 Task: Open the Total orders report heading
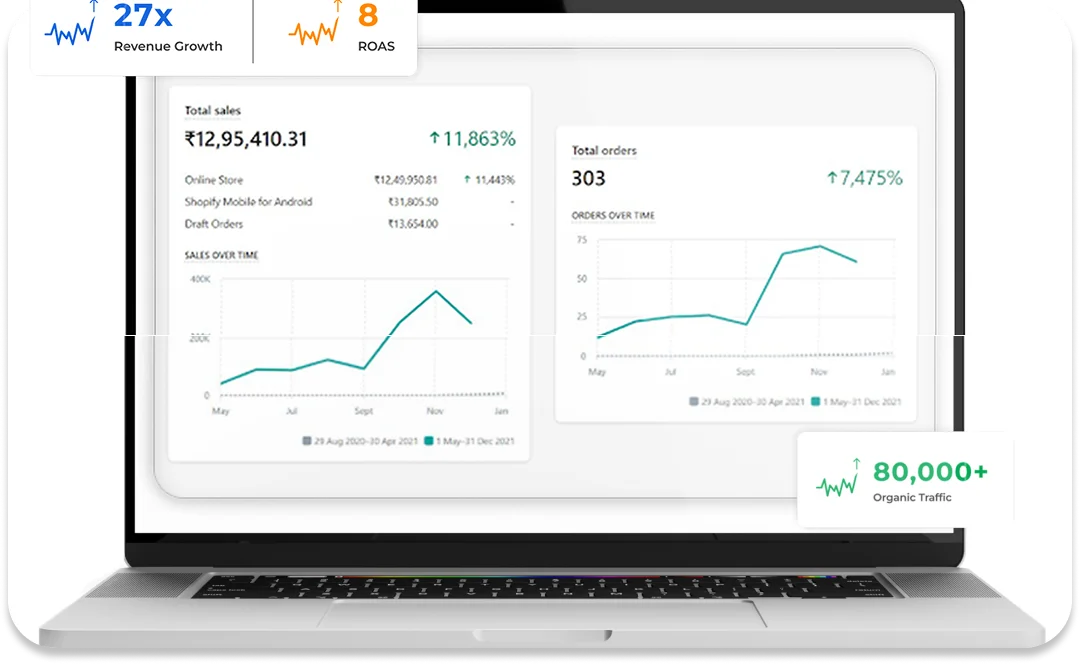pyautogui.click(x=604, y=151)
